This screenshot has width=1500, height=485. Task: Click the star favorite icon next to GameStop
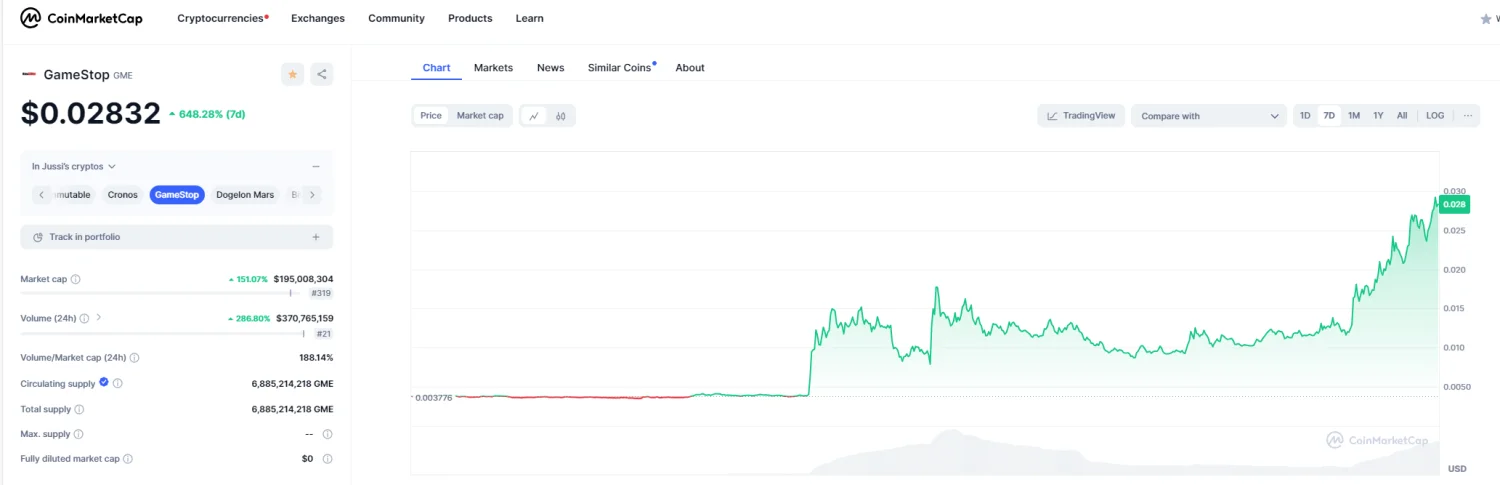pos(292,74)
